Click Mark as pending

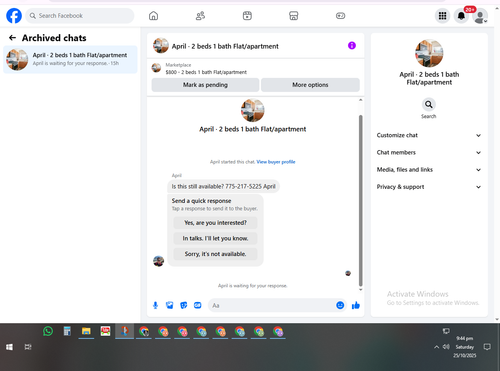(205, 85)
